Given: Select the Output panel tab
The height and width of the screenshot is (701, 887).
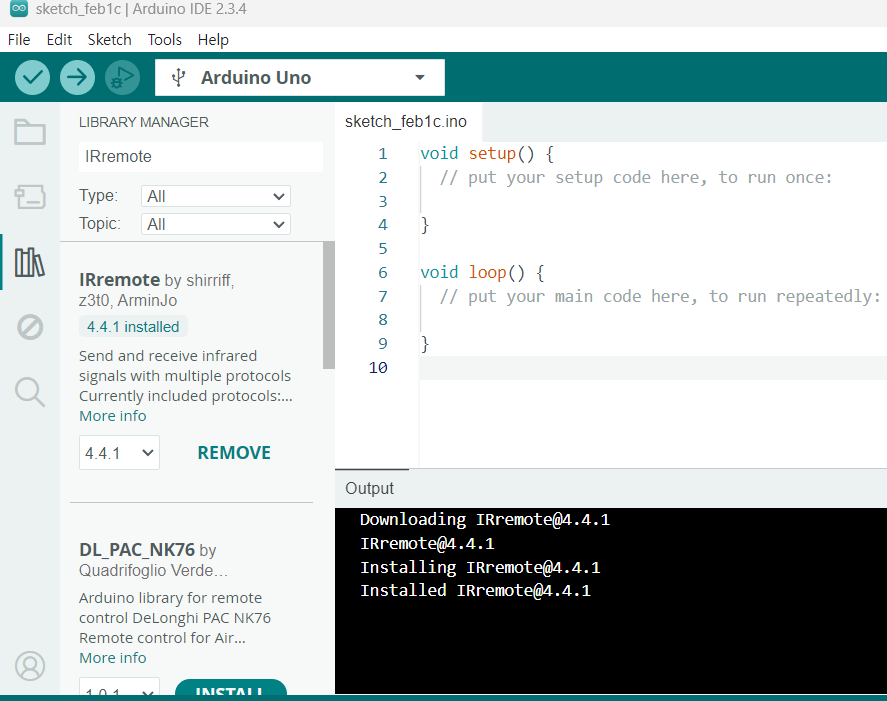Looking at the screenshot, I should click(369, 488).
